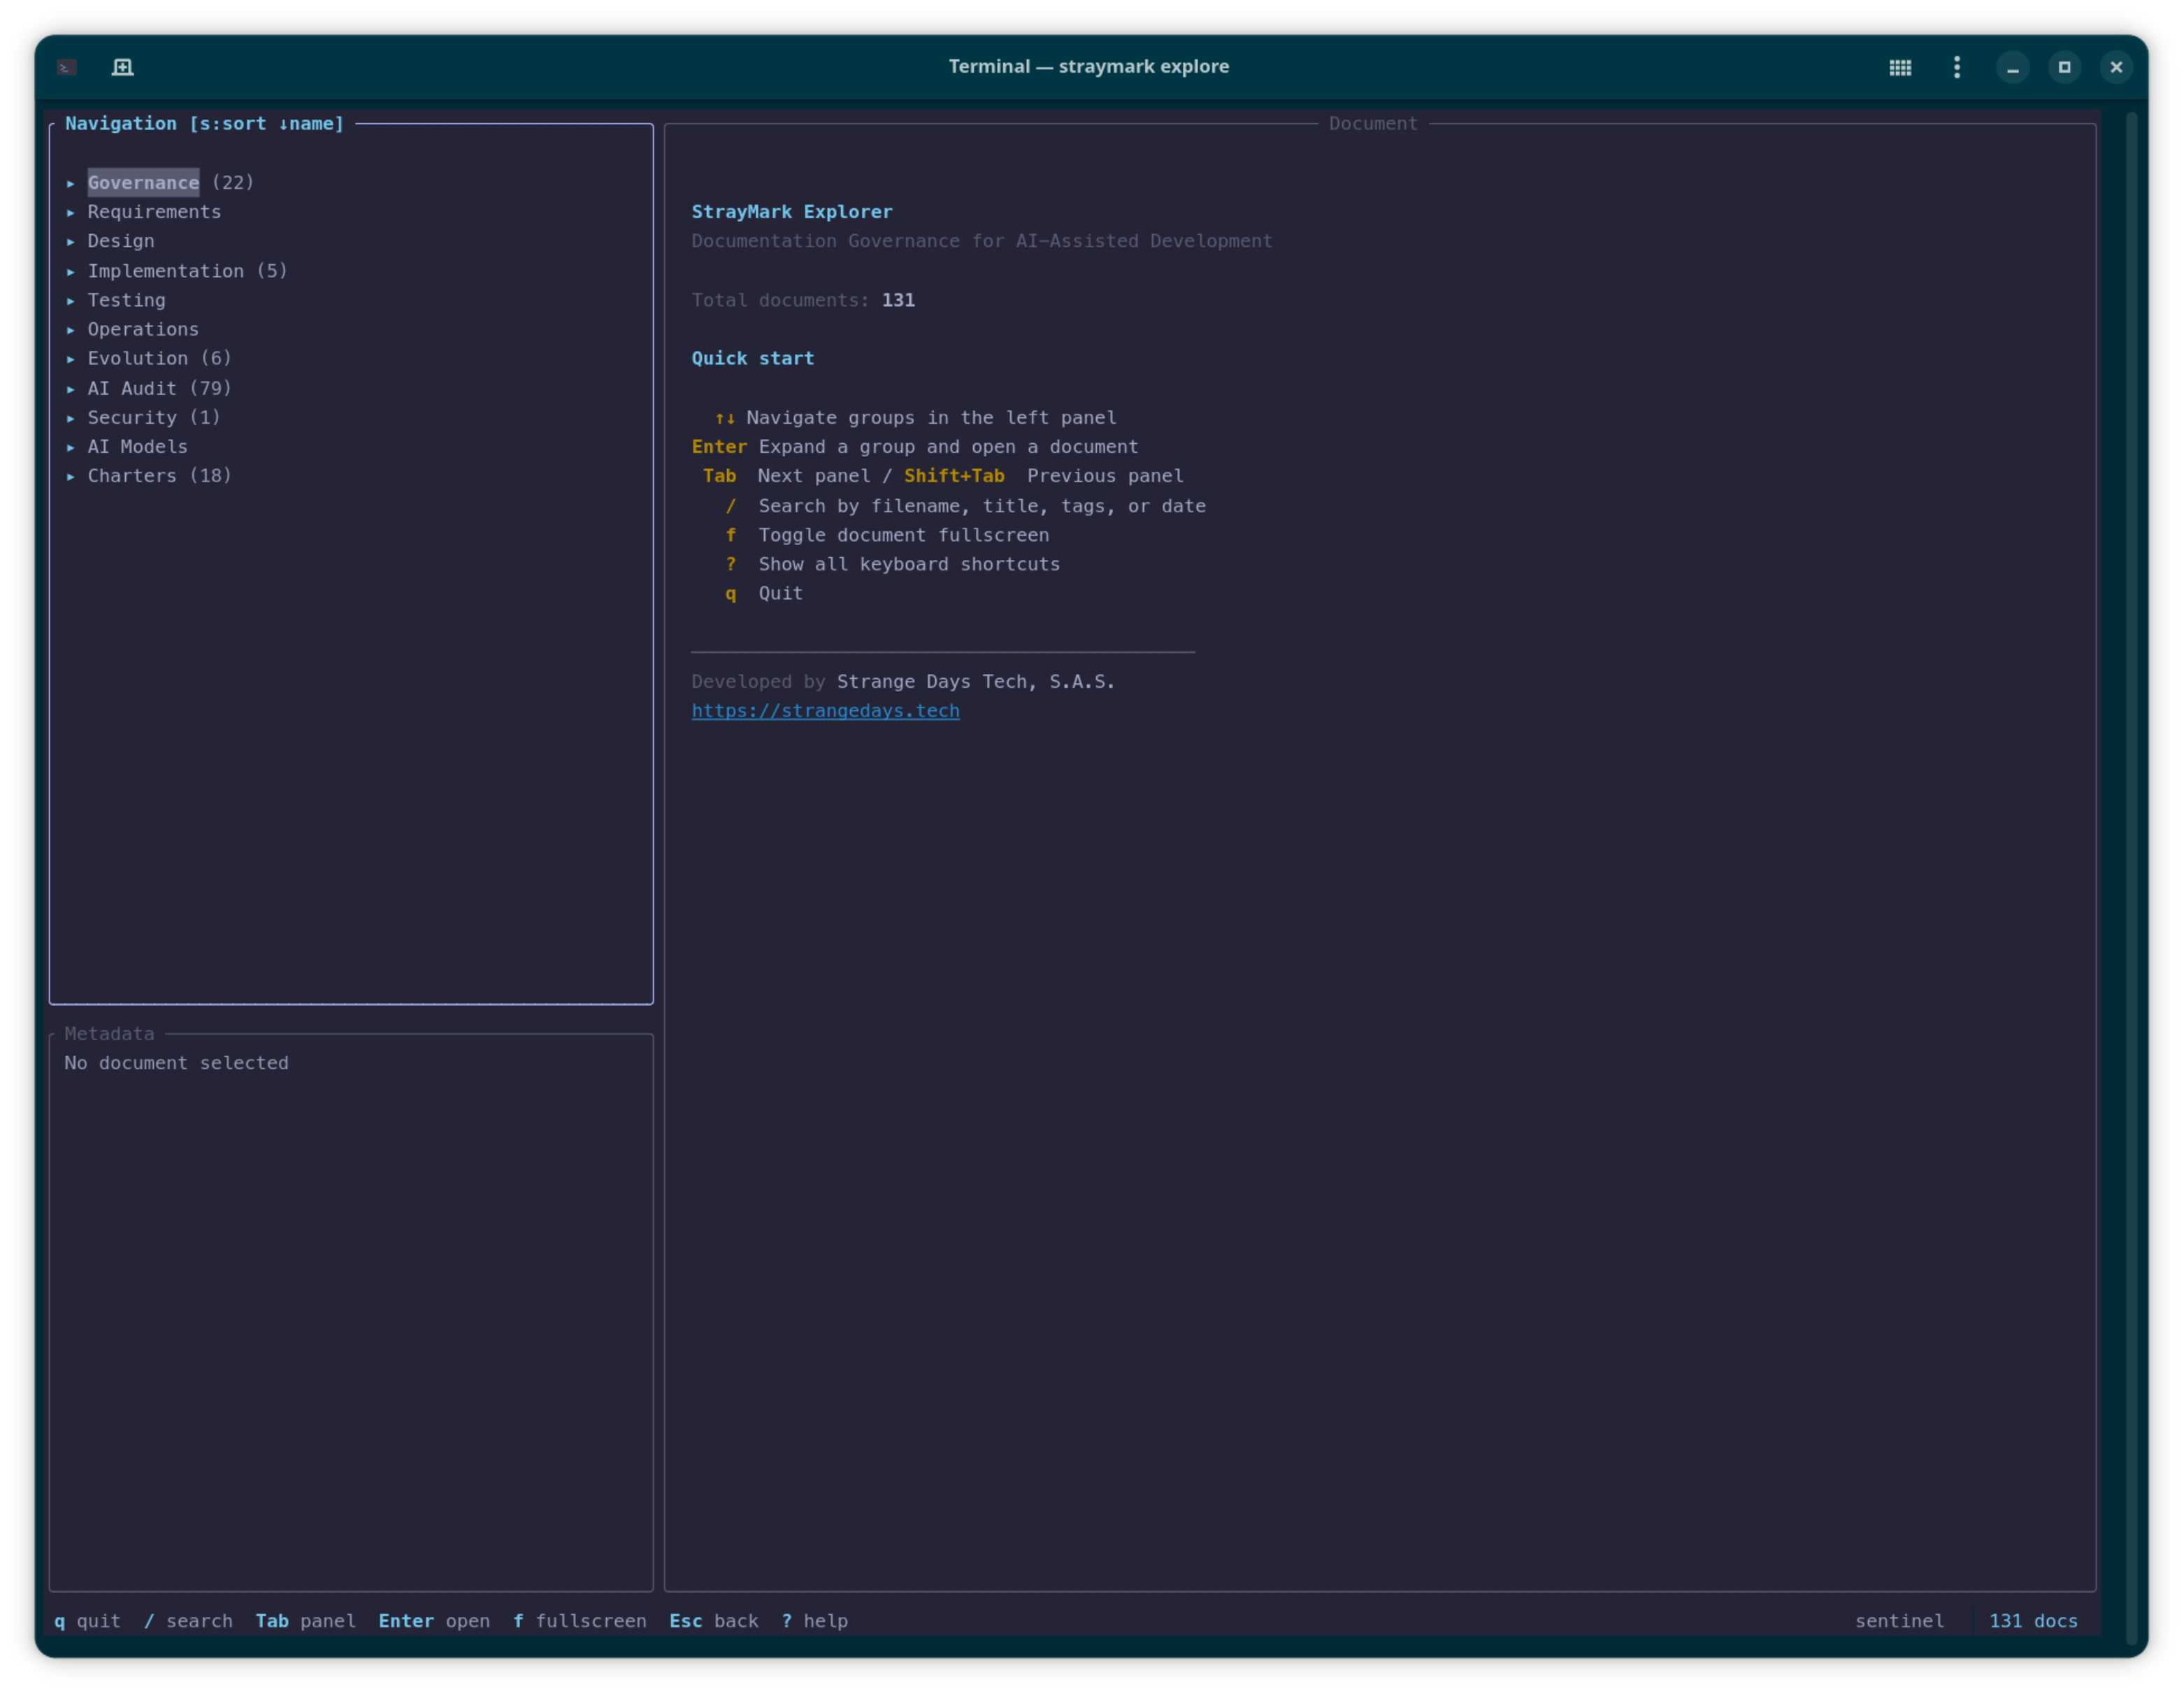The image size is (2184, 1693).
Task: Click the 'Enter open' footer shortcut
Action: 434,1621
